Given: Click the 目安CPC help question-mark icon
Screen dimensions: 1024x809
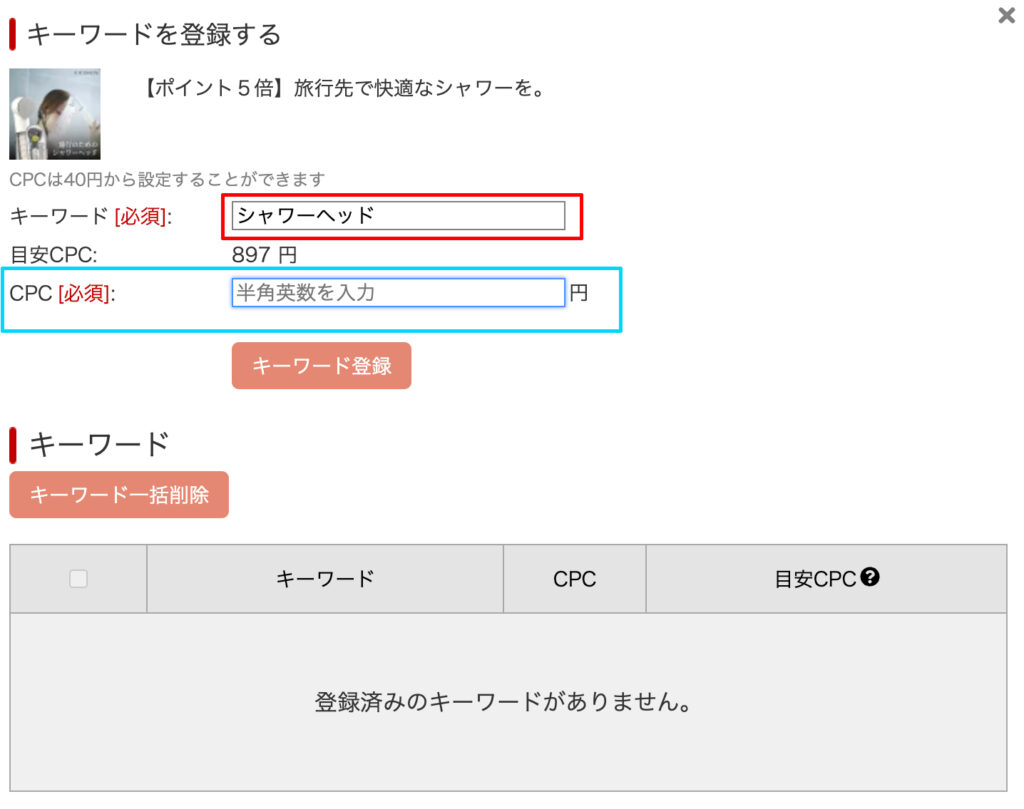Looking at the screenshot, I should tap(869, 577).
